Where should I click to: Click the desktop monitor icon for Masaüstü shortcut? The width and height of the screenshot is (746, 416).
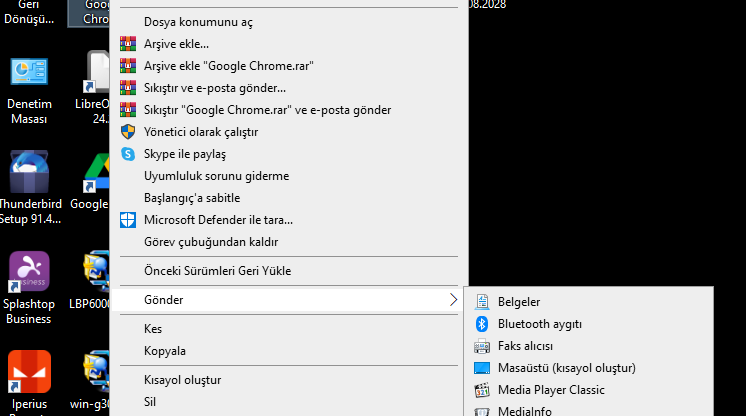482,368
